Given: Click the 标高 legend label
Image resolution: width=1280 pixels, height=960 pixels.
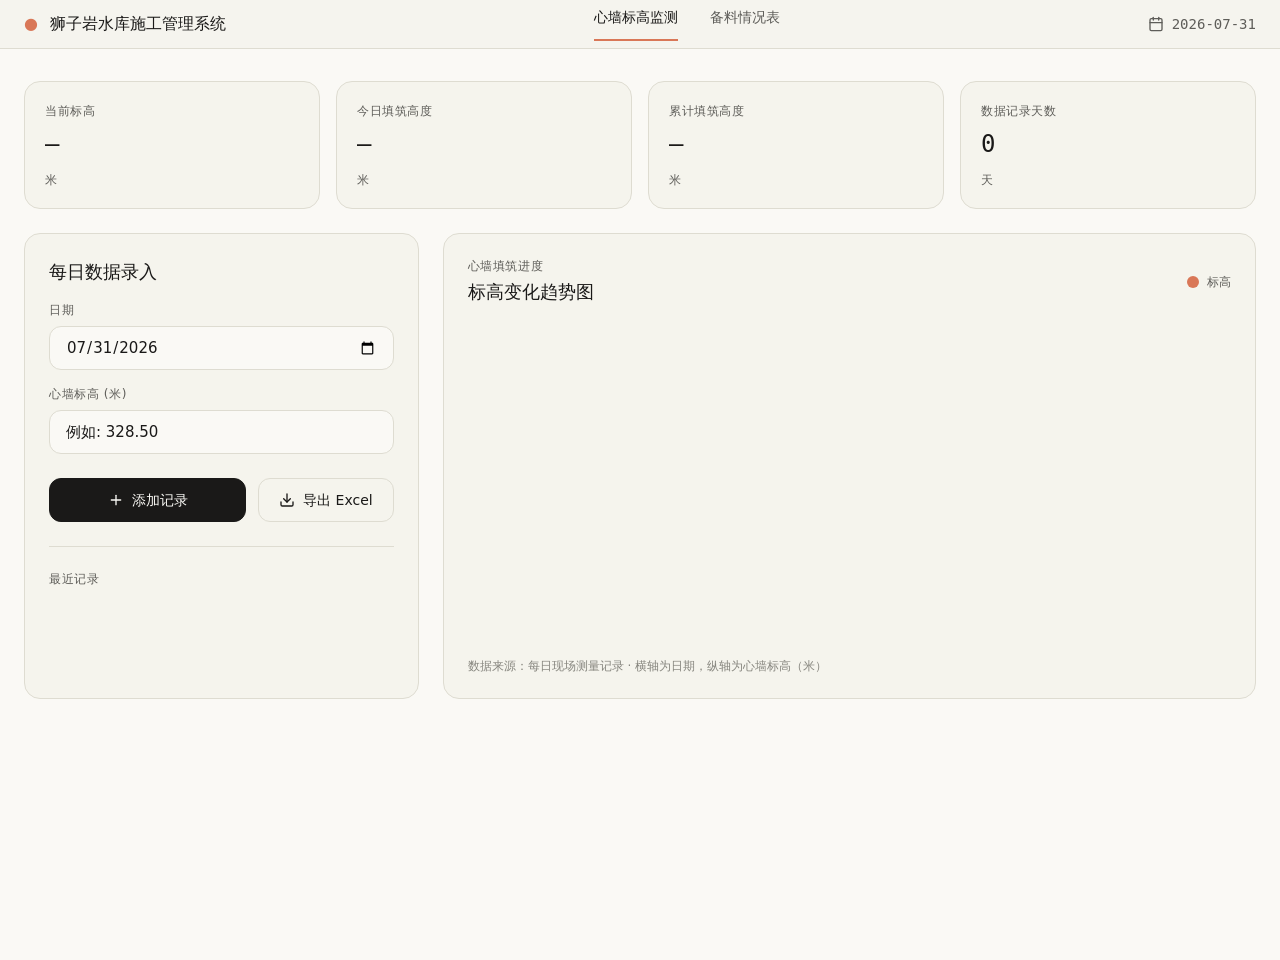Looking at the screenshot, I should click(1219, 282).
